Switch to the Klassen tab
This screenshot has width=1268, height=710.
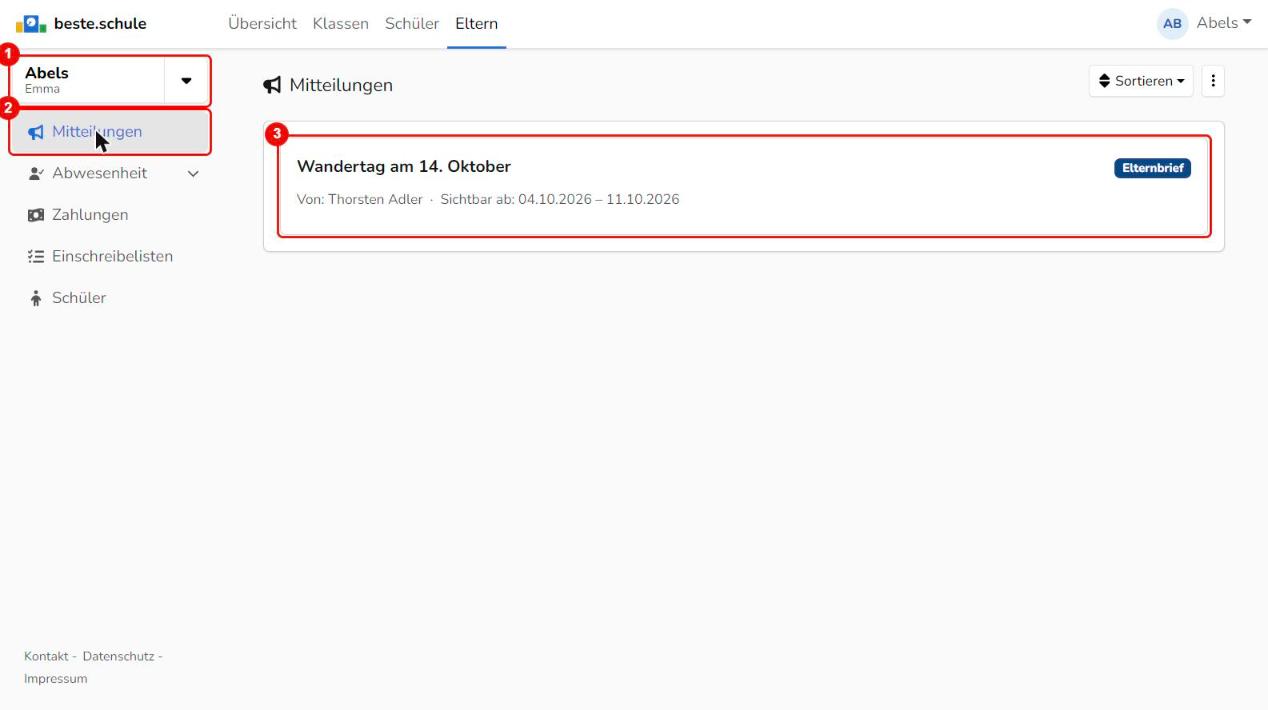coord(340,23)
